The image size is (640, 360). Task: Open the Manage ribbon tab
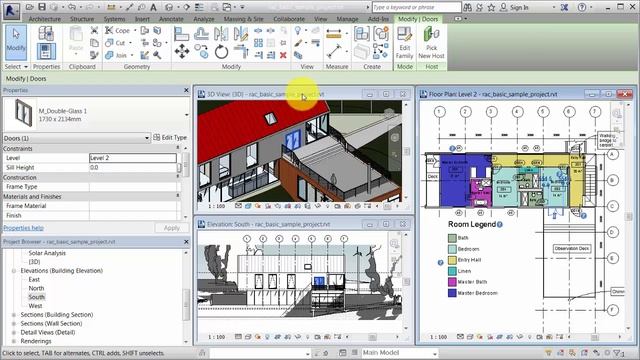(x=347, y=19)
